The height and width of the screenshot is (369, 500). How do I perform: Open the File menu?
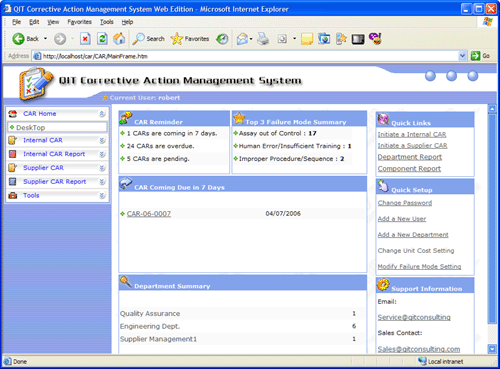point(17,22)
